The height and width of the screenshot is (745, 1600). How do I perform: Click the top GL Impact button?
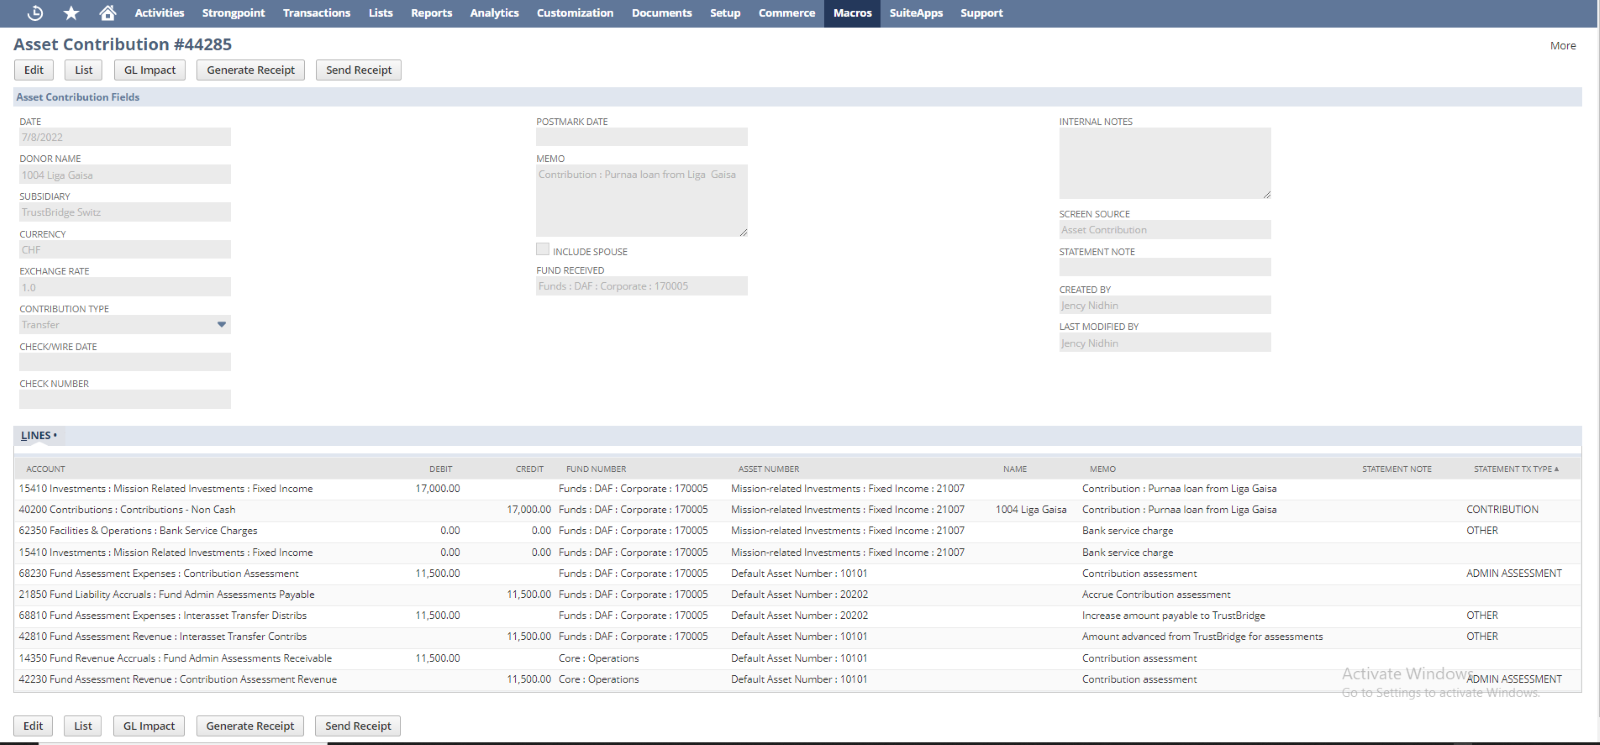point(149,70)
